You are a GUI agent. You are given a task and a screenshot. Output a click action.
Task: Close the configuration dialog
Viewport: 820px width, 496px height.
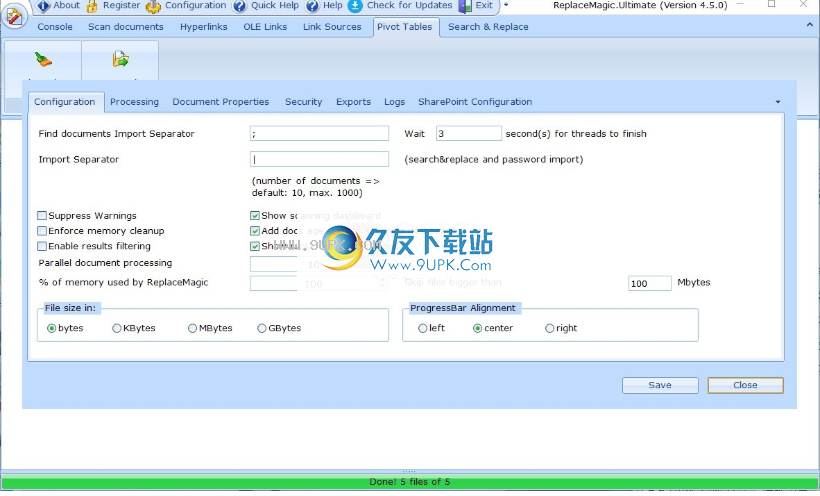(745, 385)
